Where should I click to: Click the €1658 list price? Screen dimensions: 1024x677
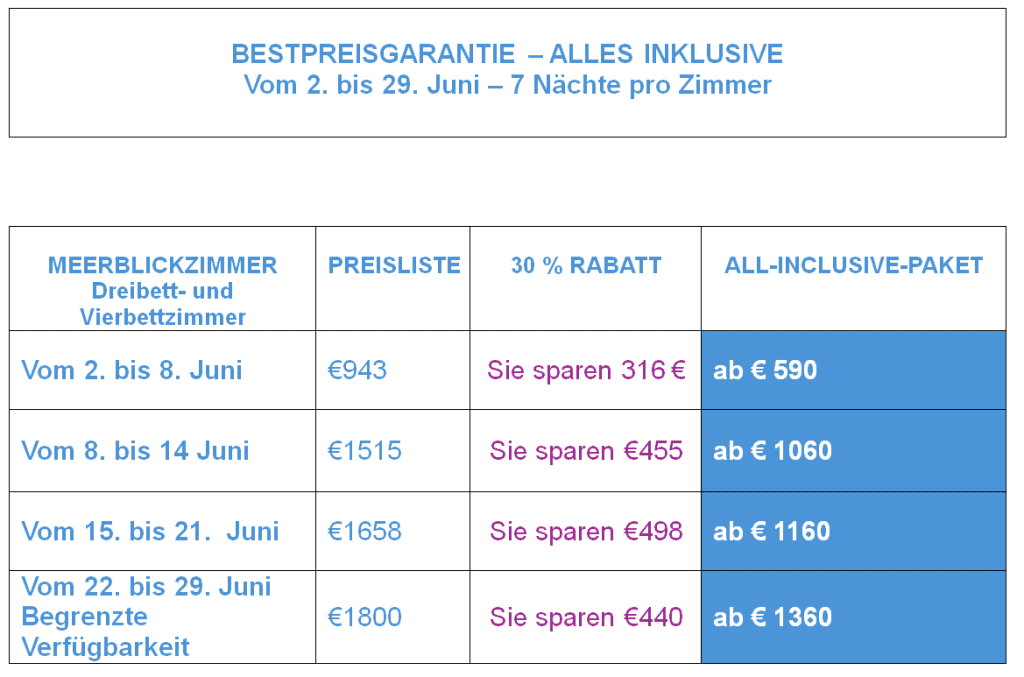coord(365,531)
